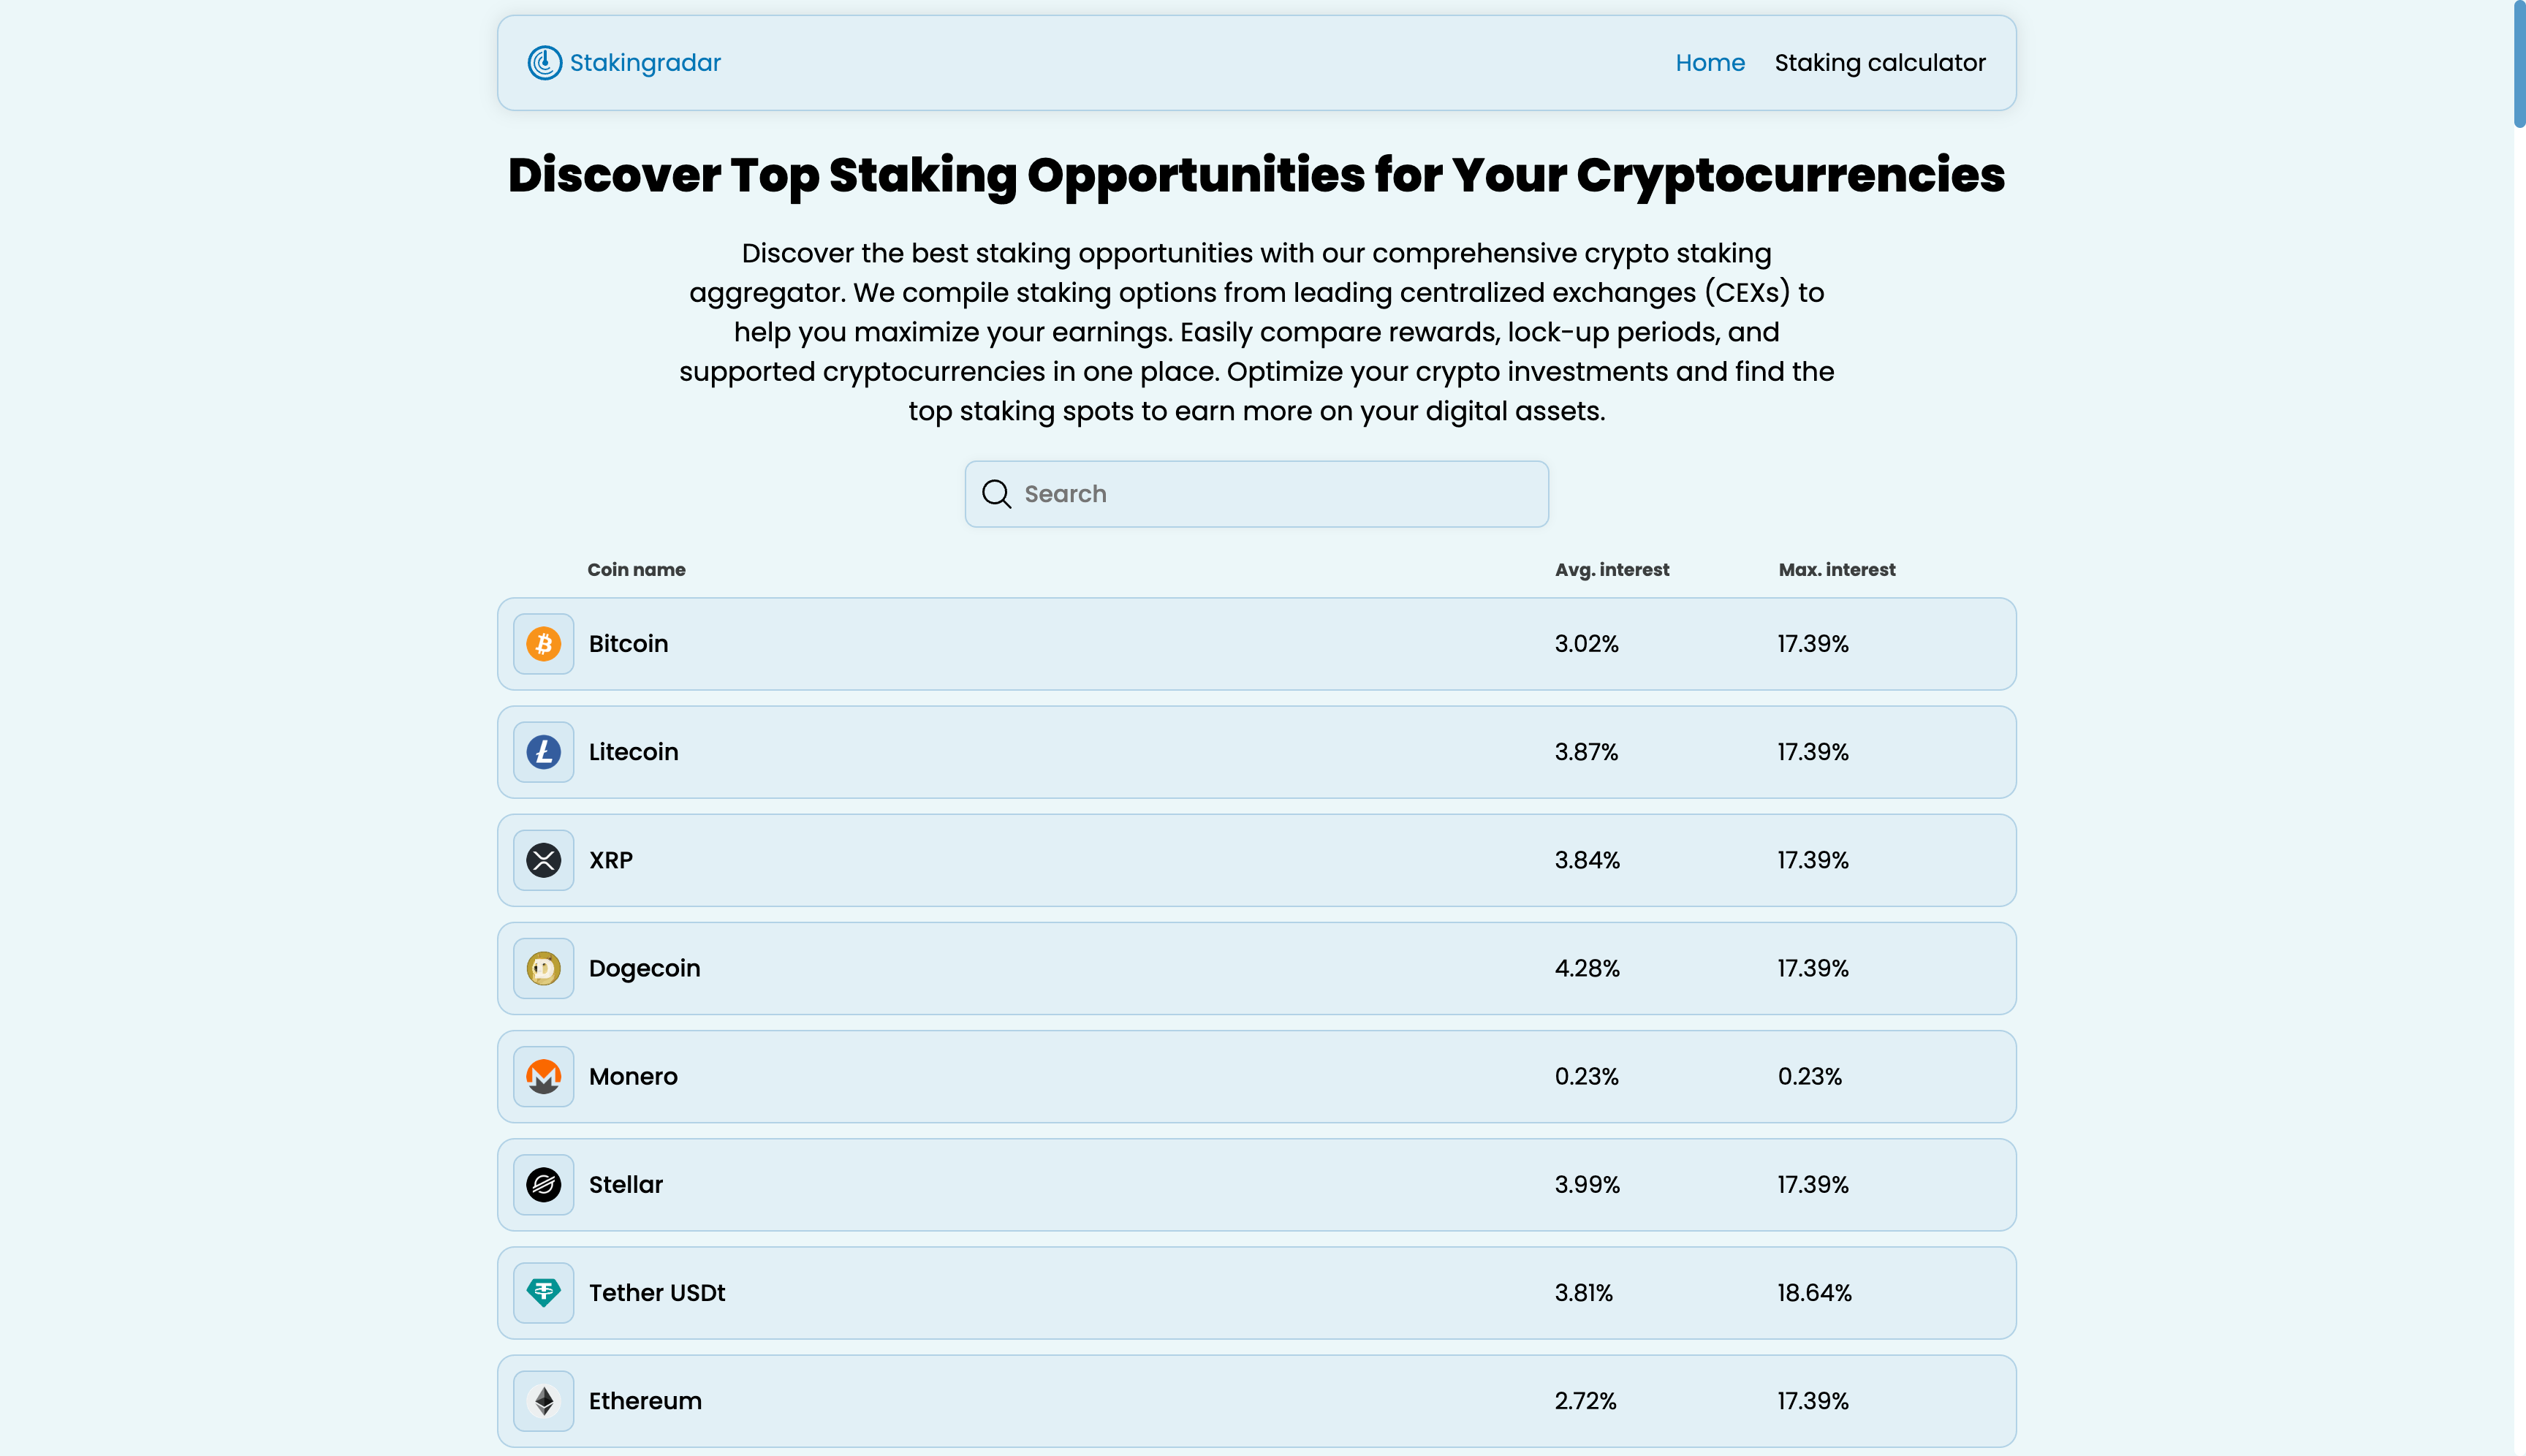Open the Staking calculator page
The width and height of the screenshot is (2526, 1456).
[1880, 63]
